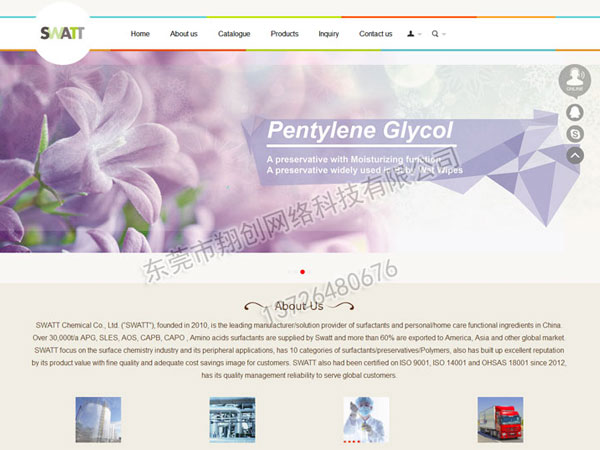Open the red truck thumbnail
Viewport: 600px width, 450px height.
[500, 419]
